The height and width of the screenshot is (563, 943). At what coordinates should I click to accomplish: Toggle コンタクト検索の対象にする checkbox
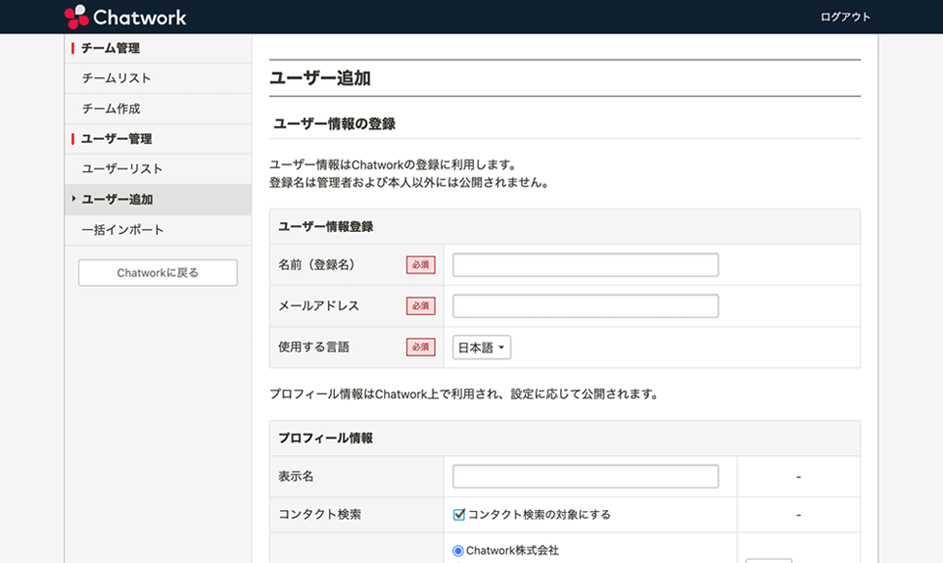coord(459,514)
